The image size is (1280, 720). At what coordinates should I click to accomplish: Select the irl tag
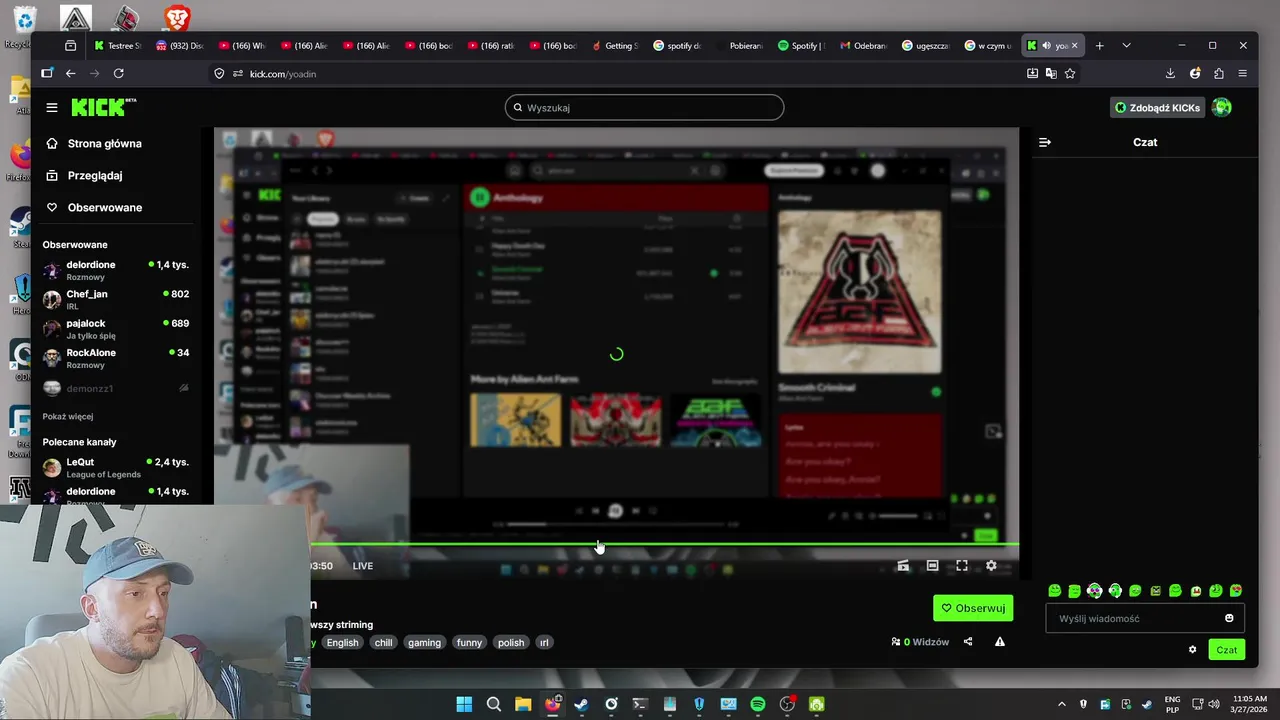544,642
